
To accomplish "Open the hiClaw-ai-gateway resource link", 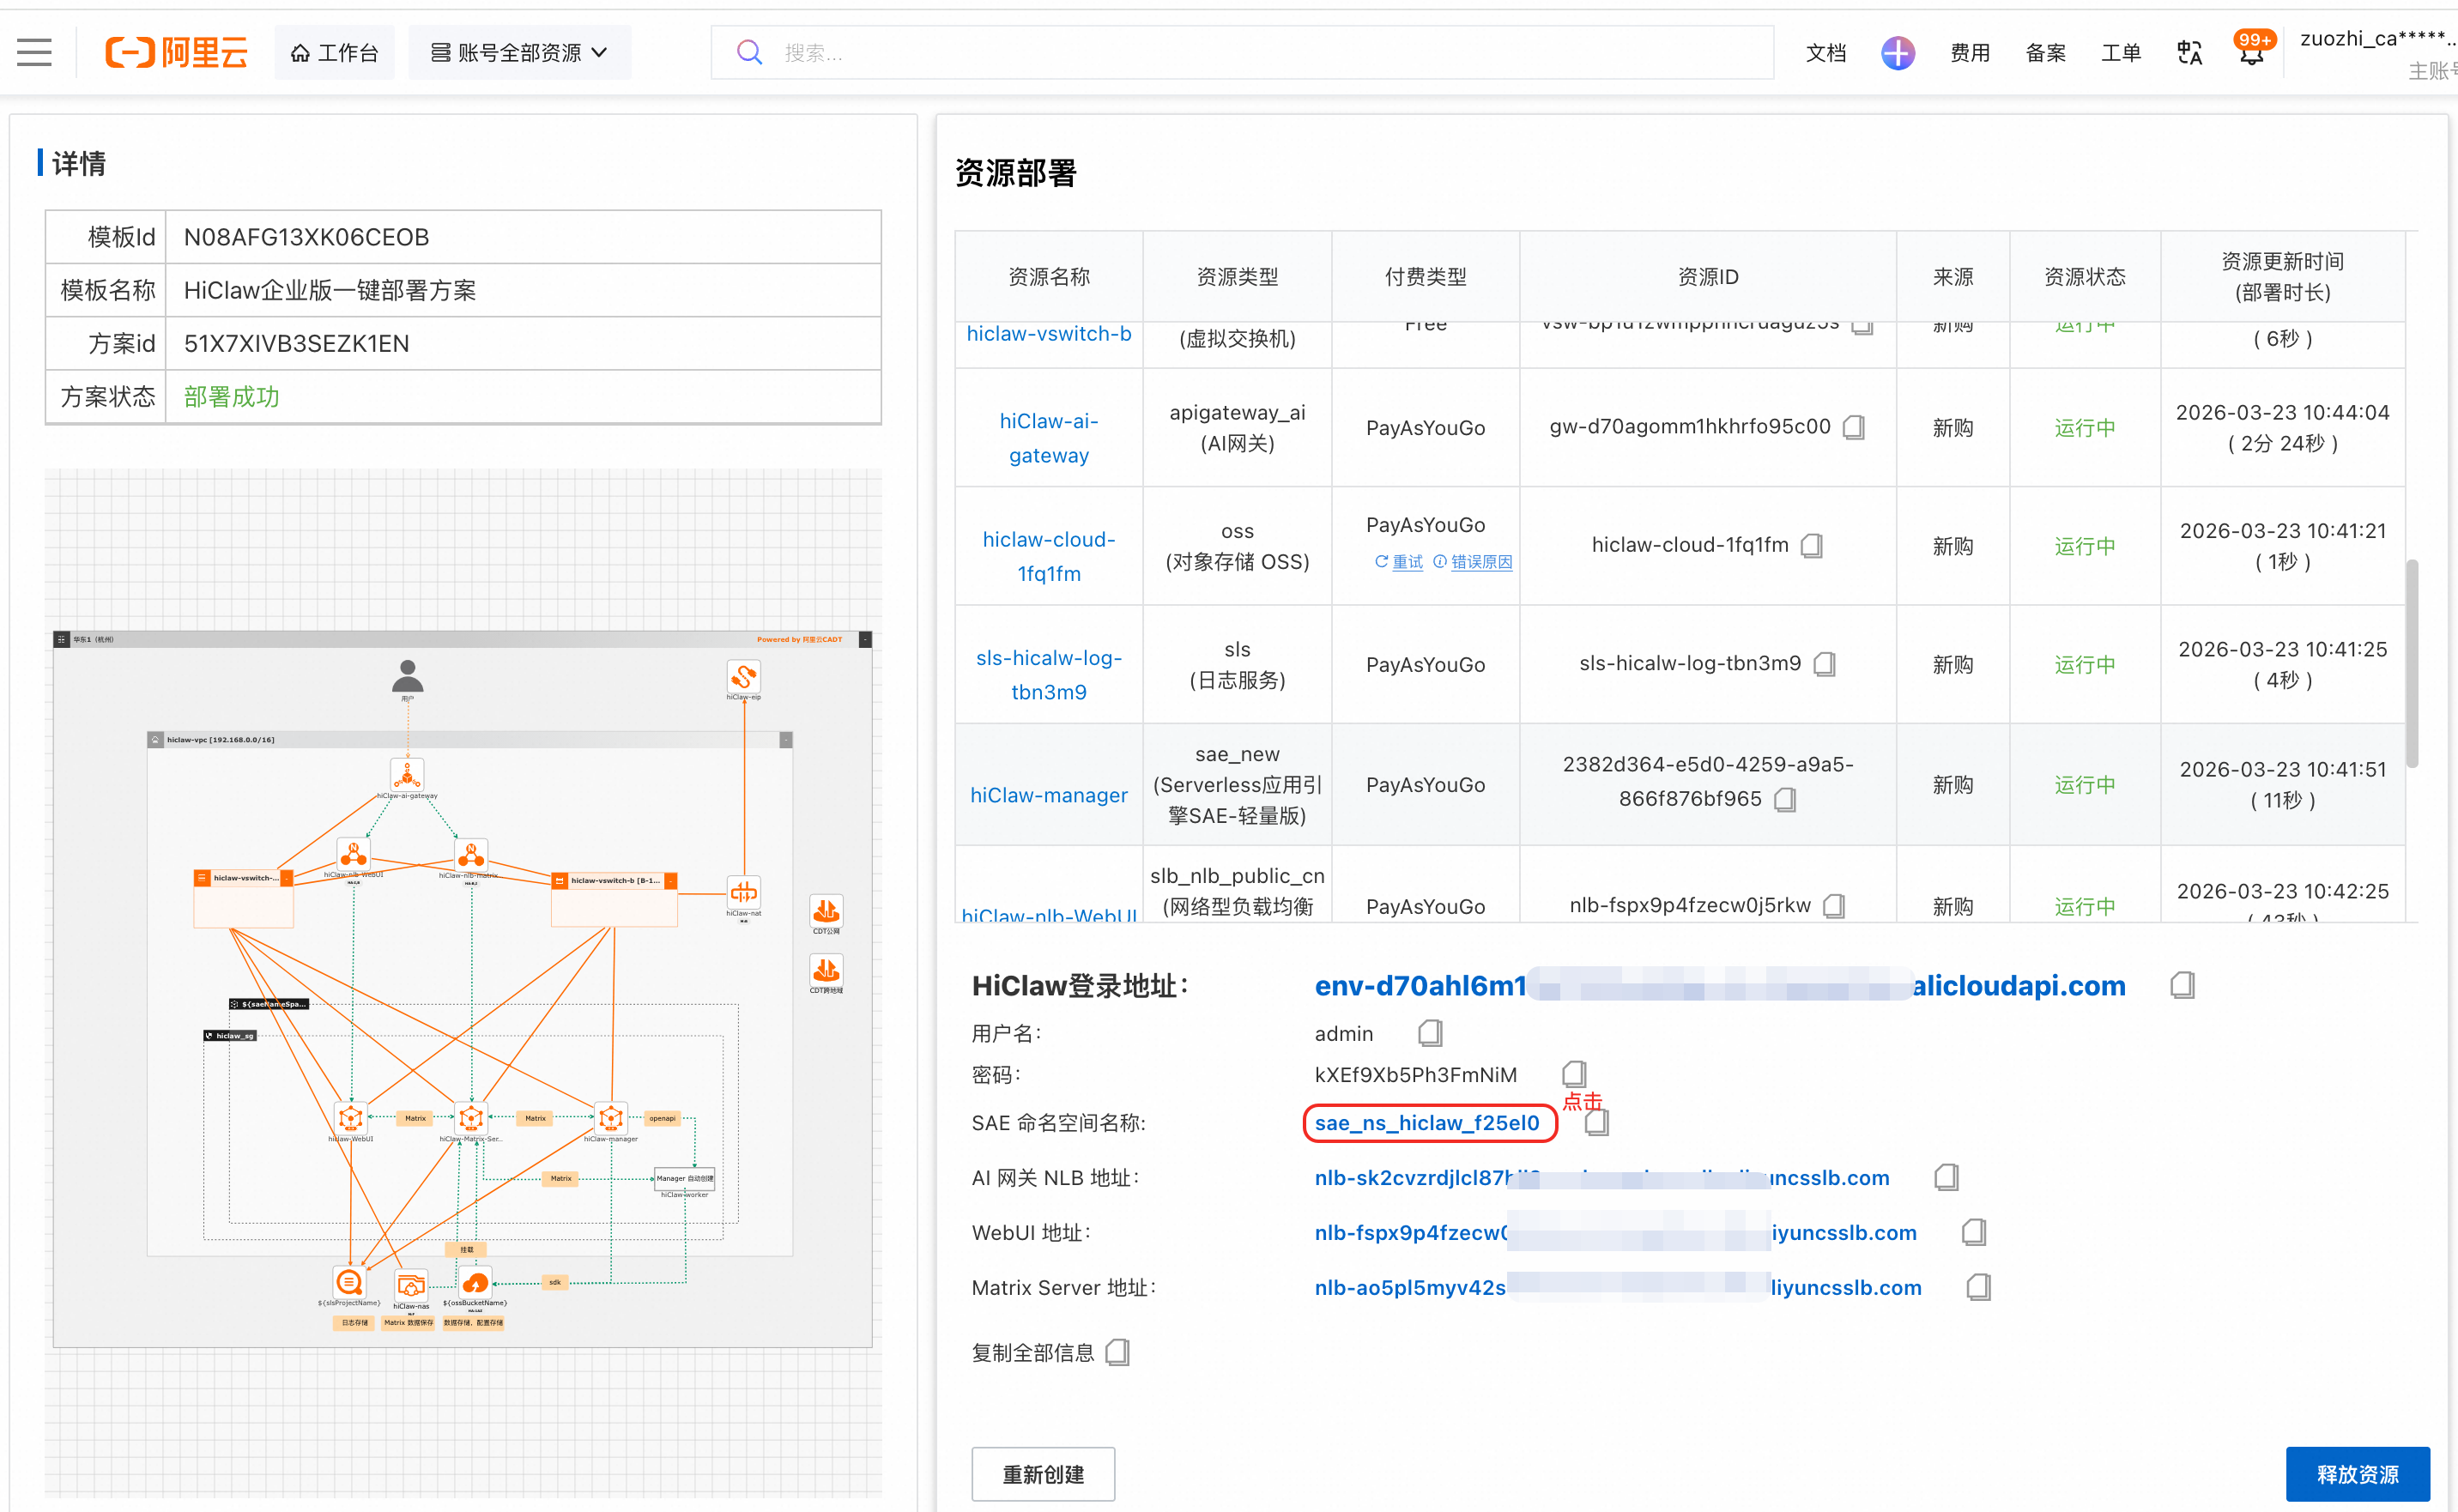I will pyautogui.click(x=1049, y=438).
